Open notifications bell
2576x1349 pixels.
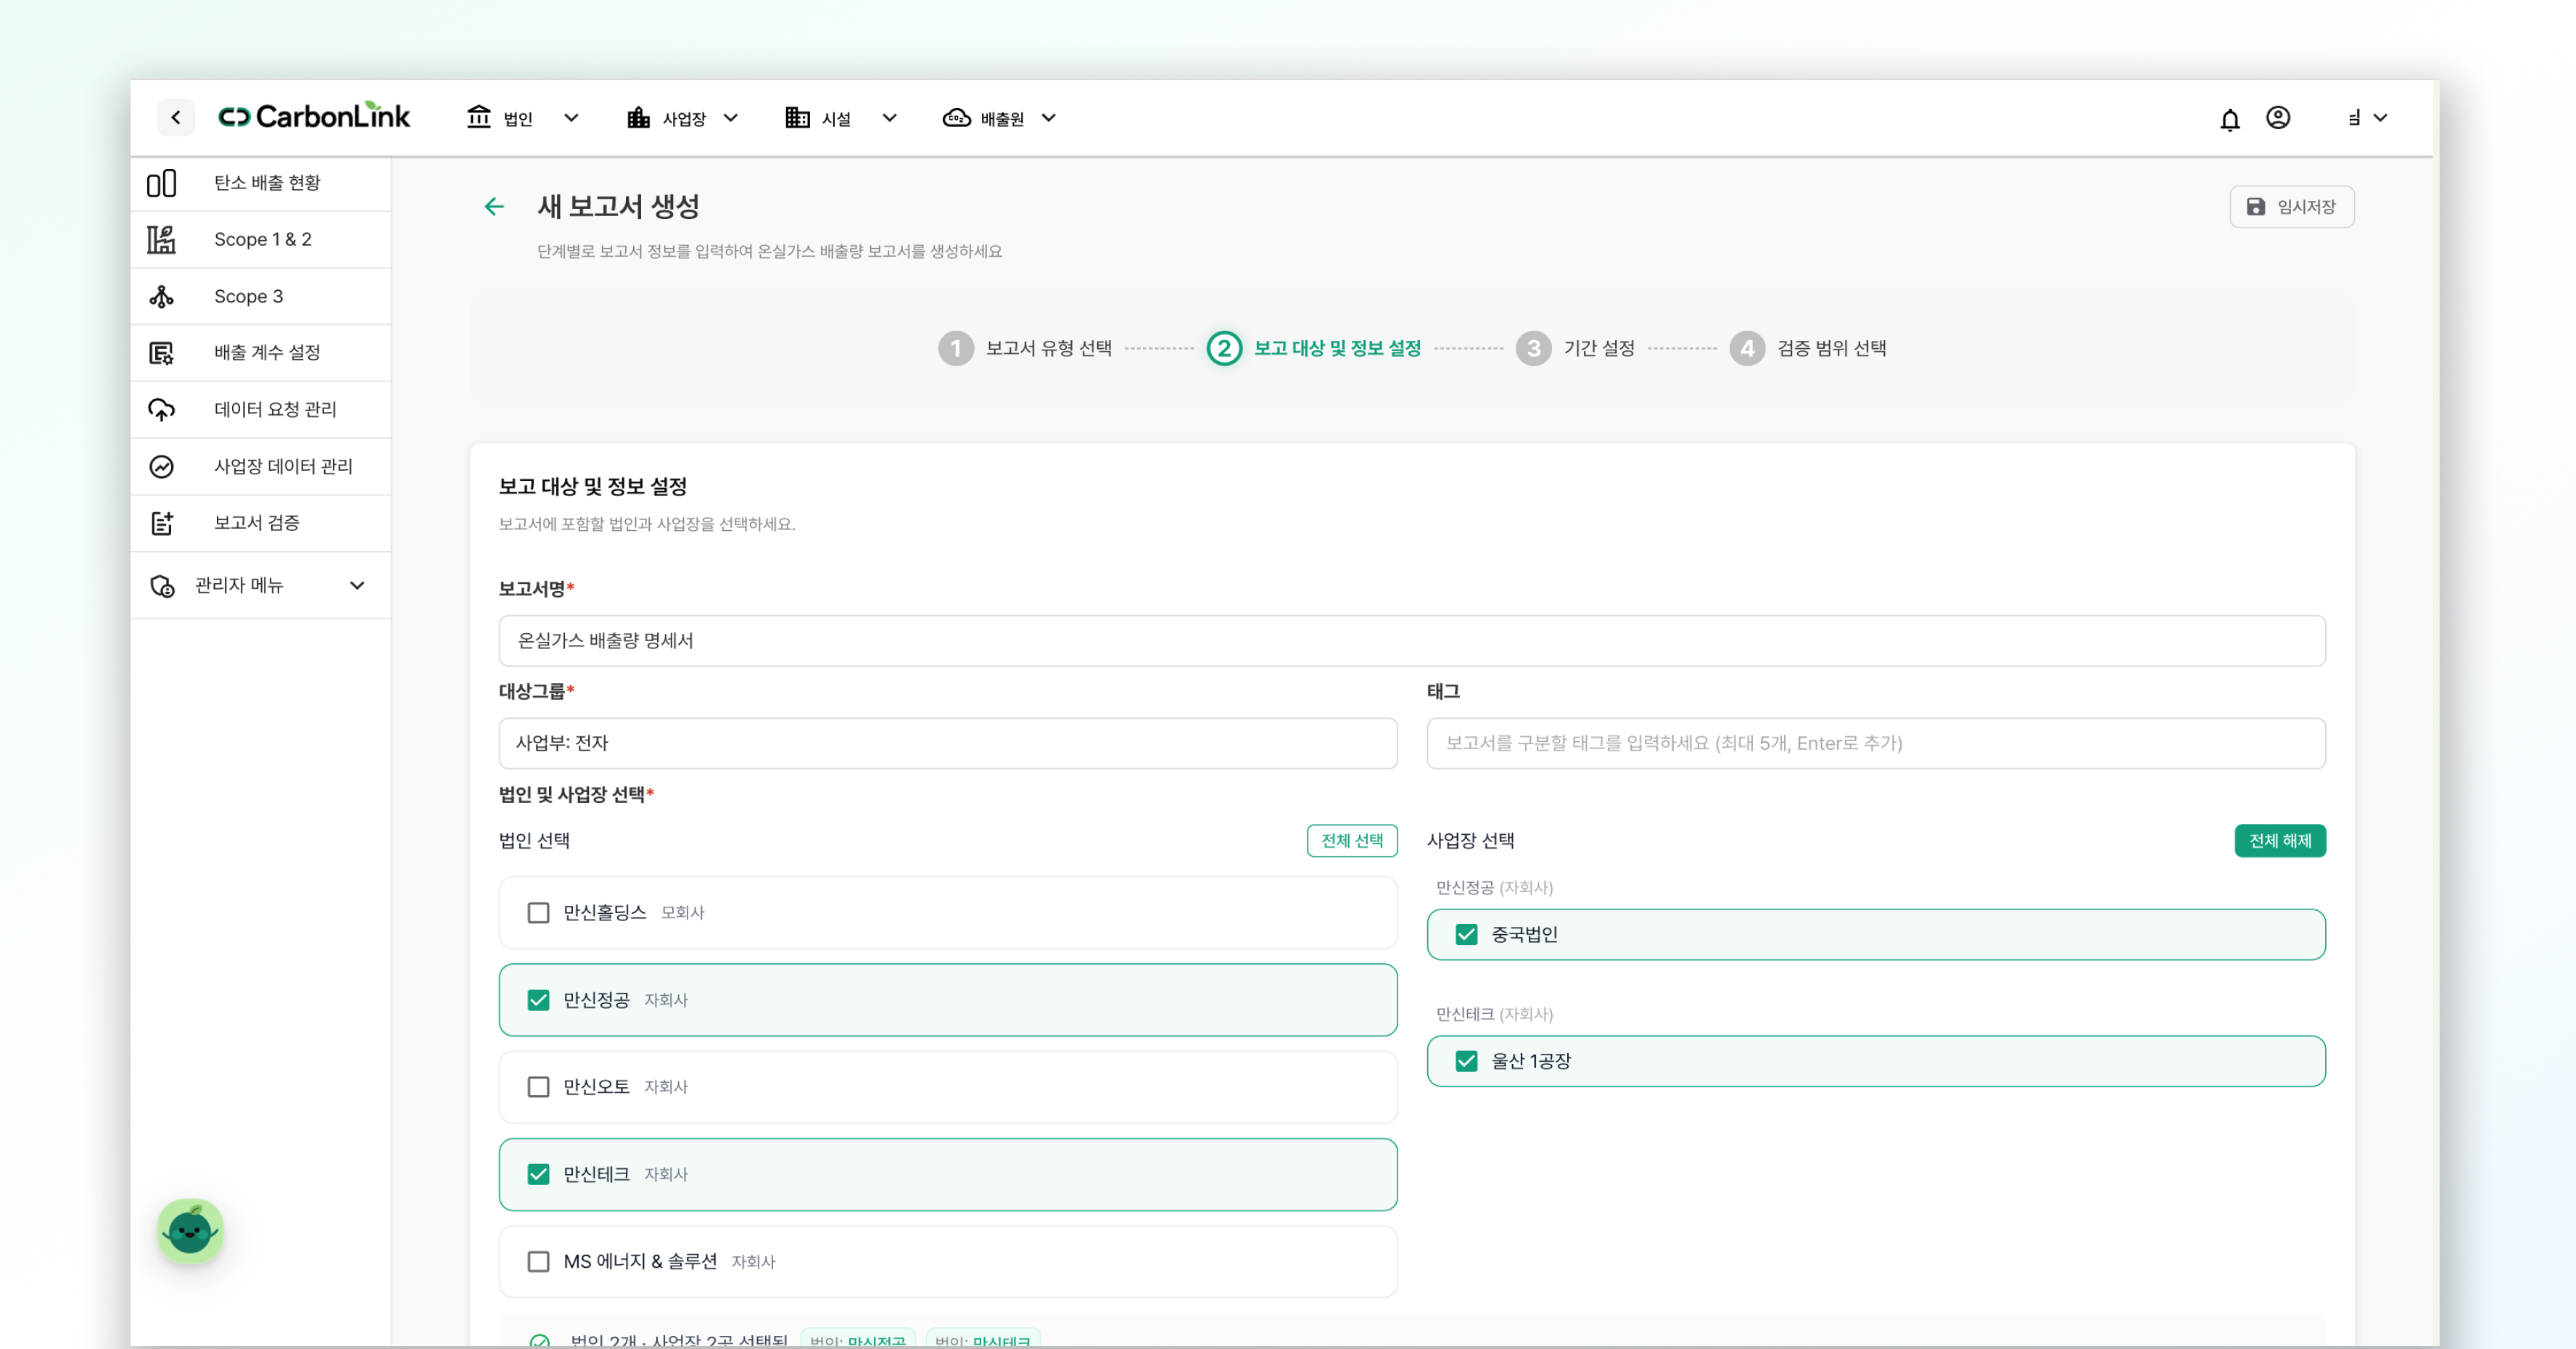point(2230,119)
